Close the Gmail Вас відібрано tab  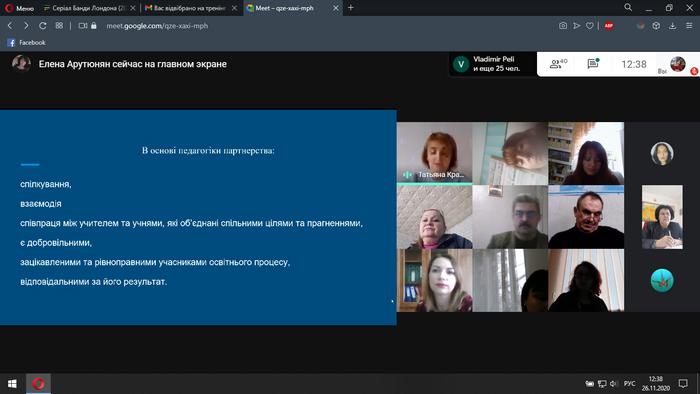(x=234, y=8)
